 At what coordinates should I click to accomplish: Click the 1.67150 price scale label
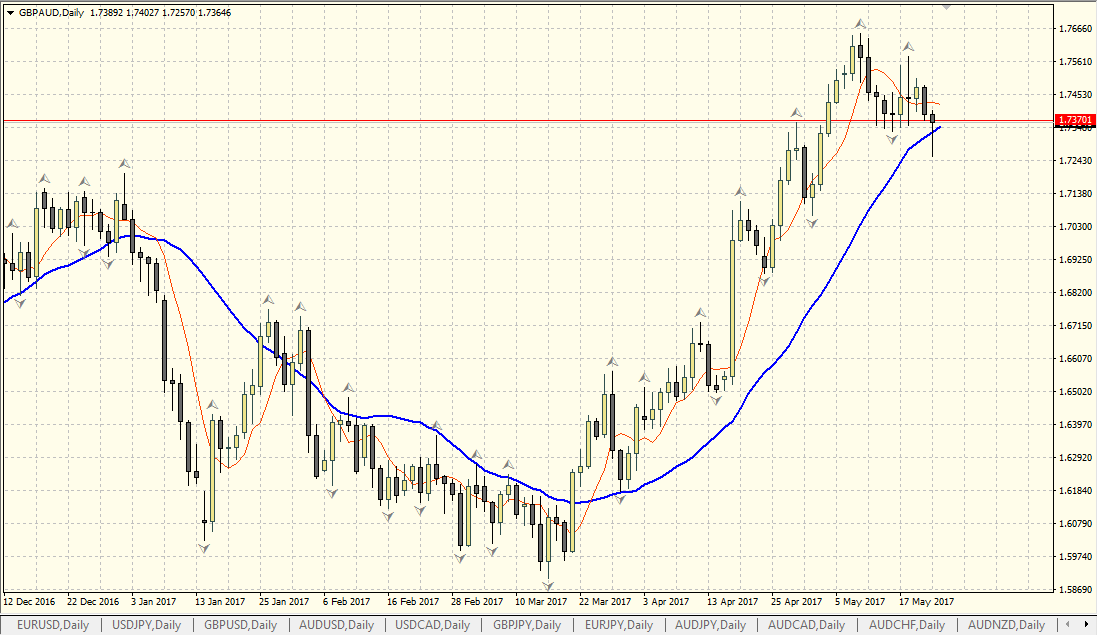click(x=1076, y=326)
